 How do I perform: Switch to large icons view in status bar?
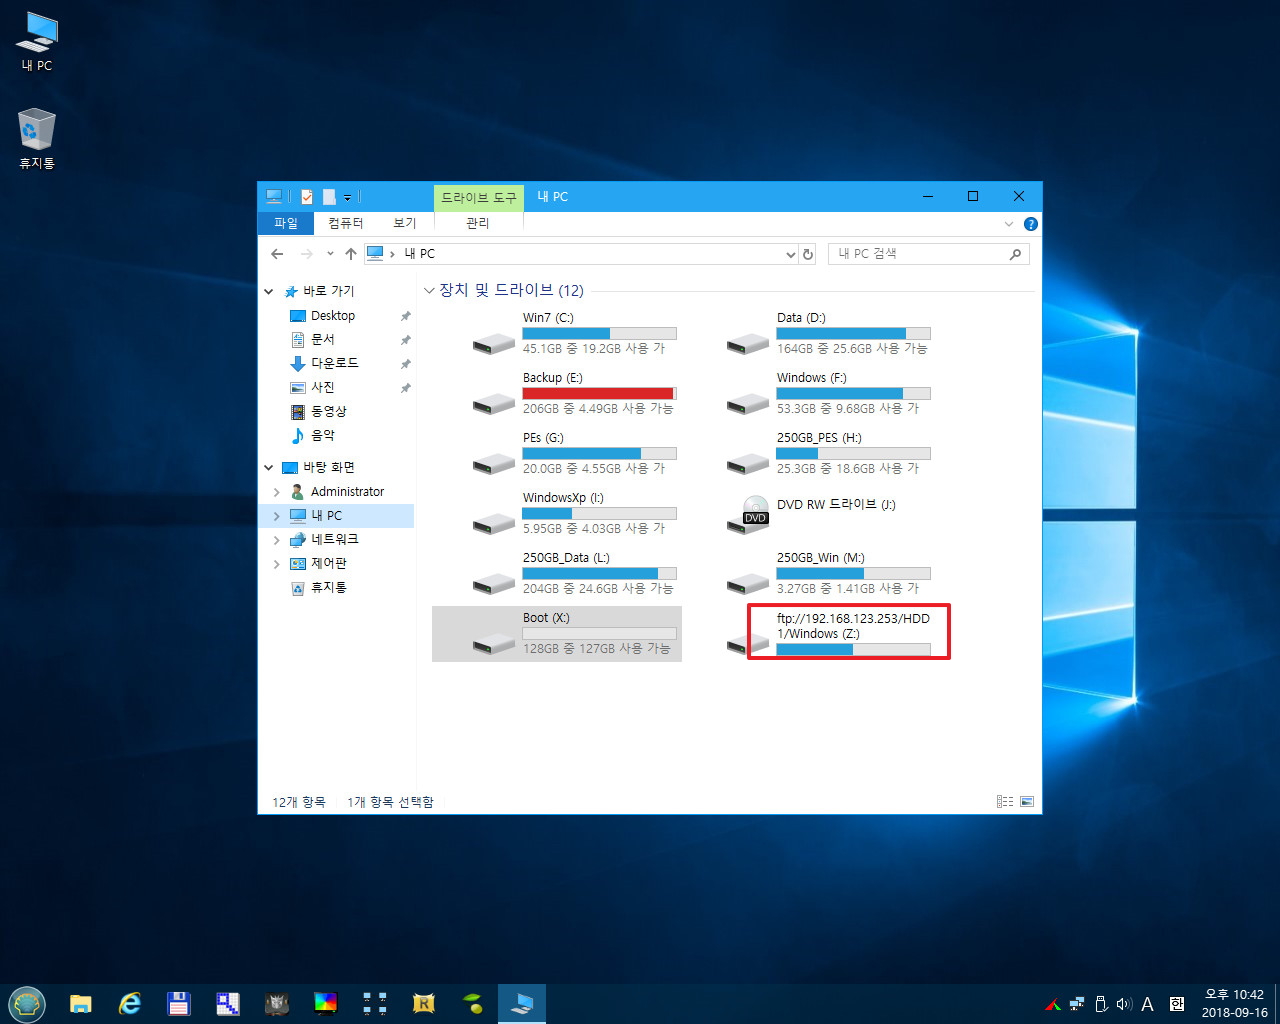tap(1027, 802)
